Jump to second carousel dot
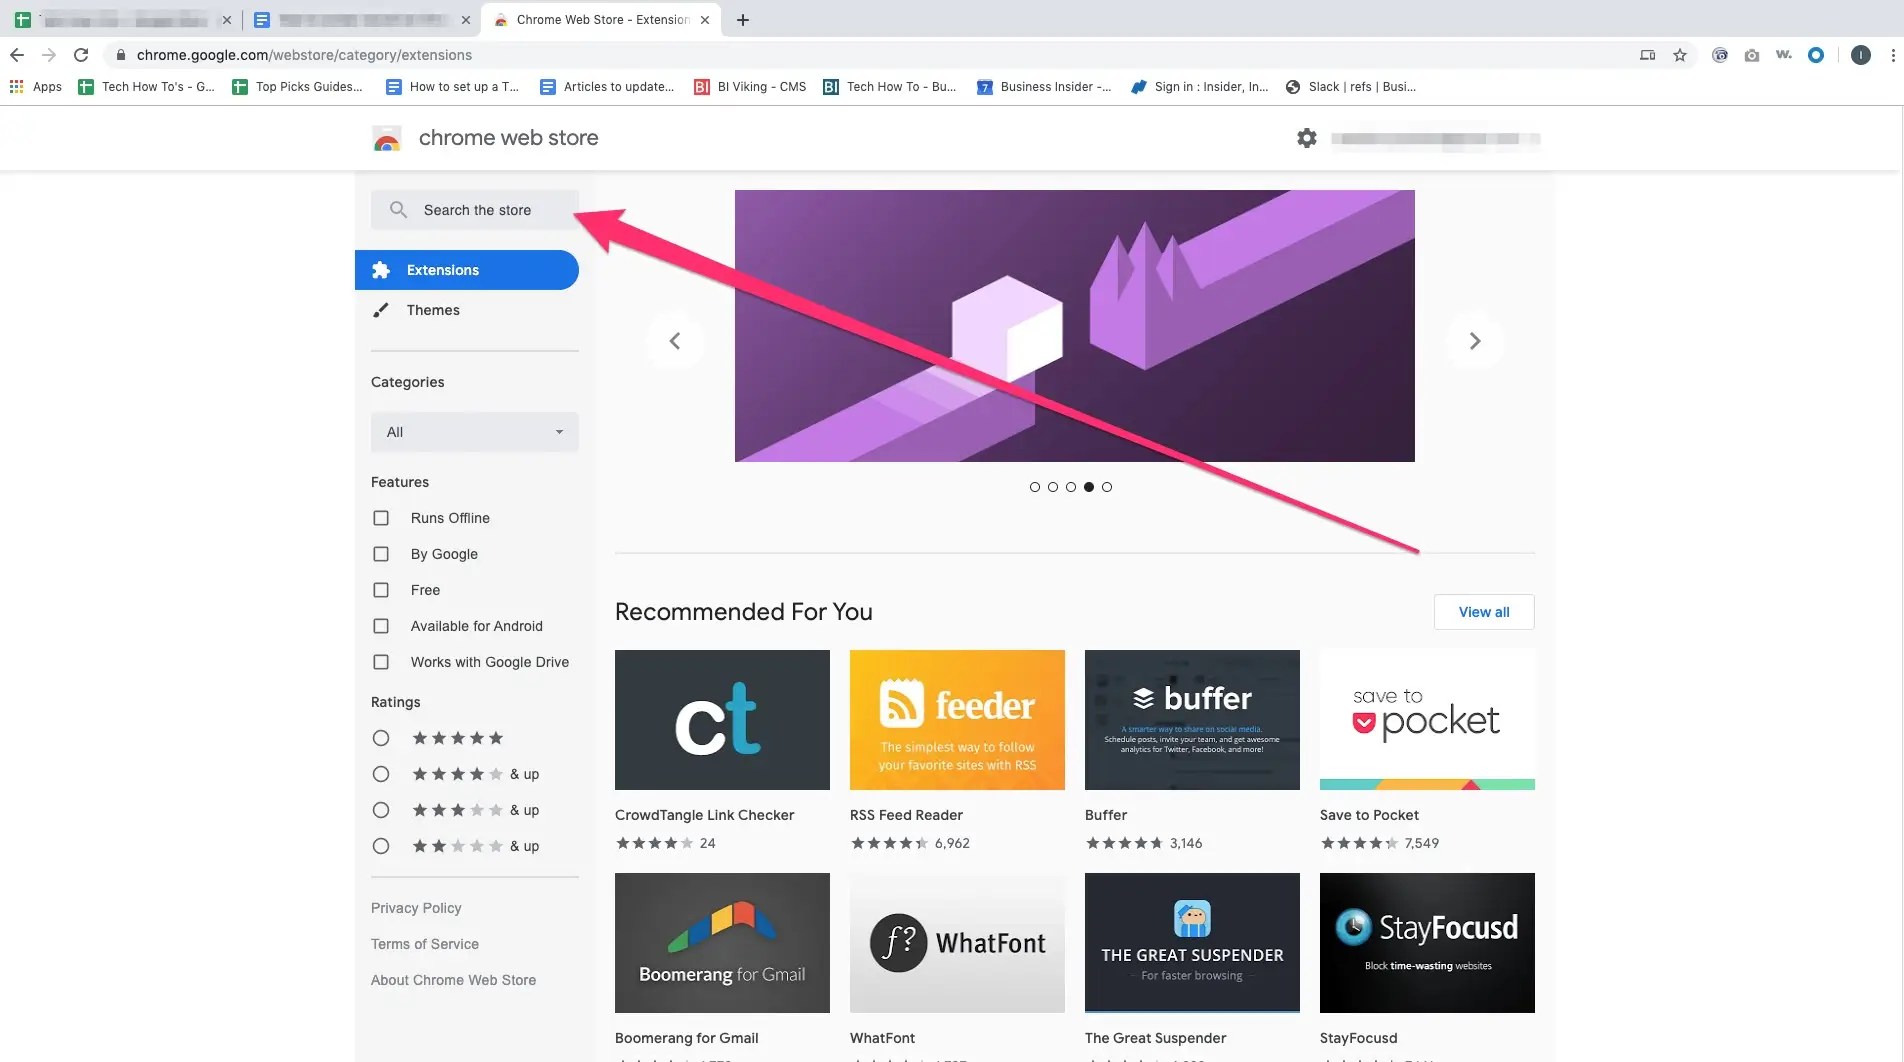This screenshot has width=1904, height=1062. (x=1052, y=487)
